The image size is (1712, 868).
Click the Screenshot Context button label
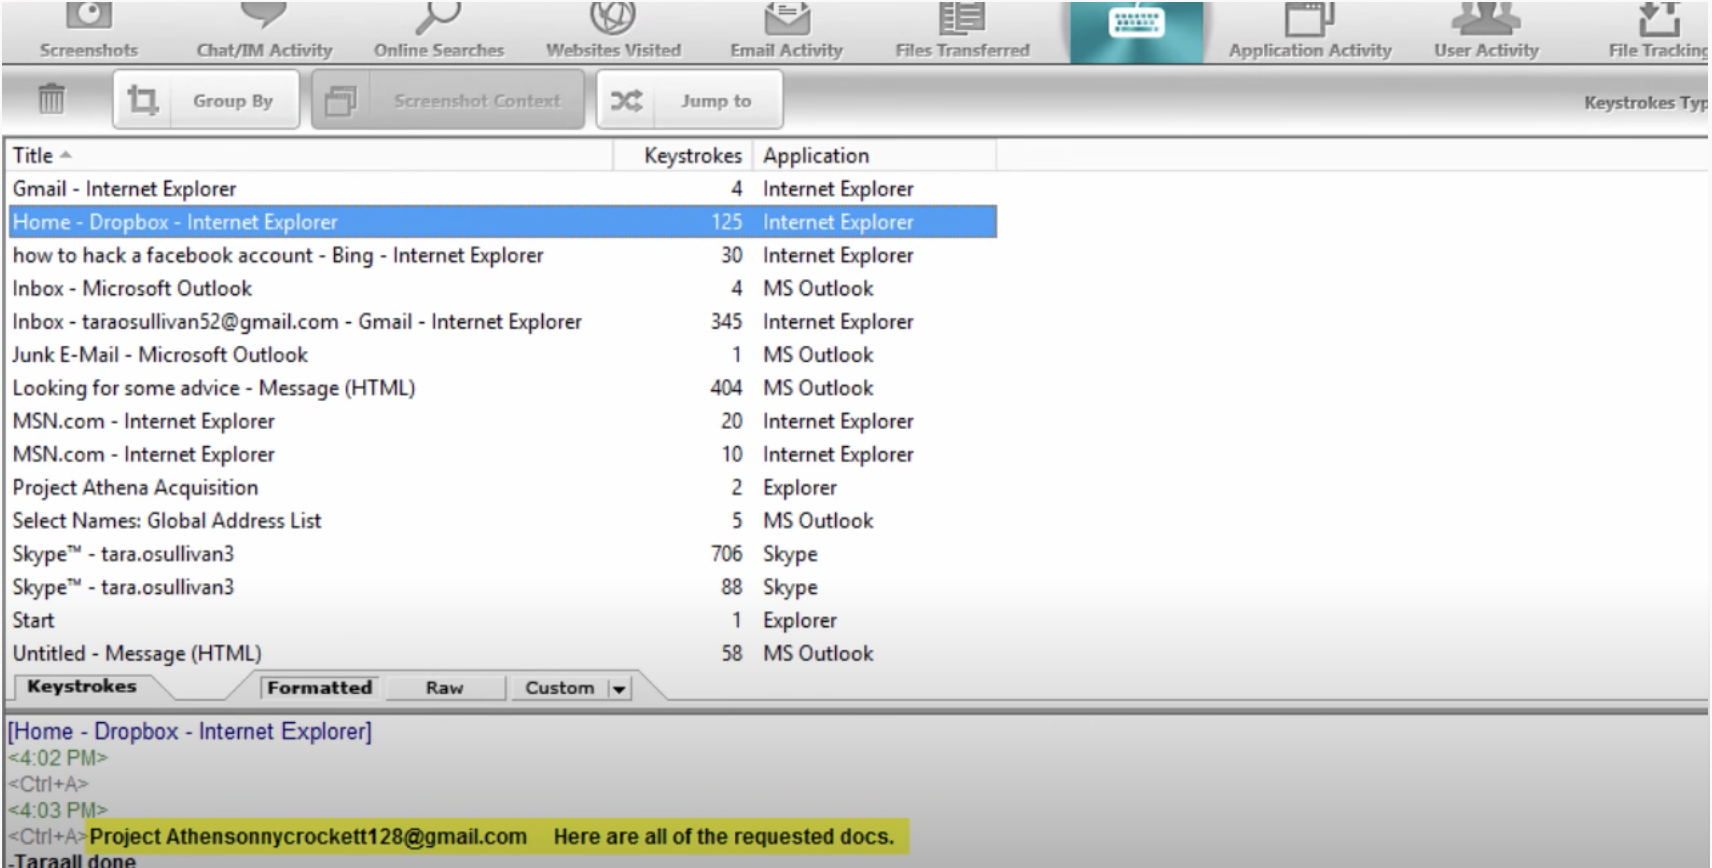[x=477, y=101]
